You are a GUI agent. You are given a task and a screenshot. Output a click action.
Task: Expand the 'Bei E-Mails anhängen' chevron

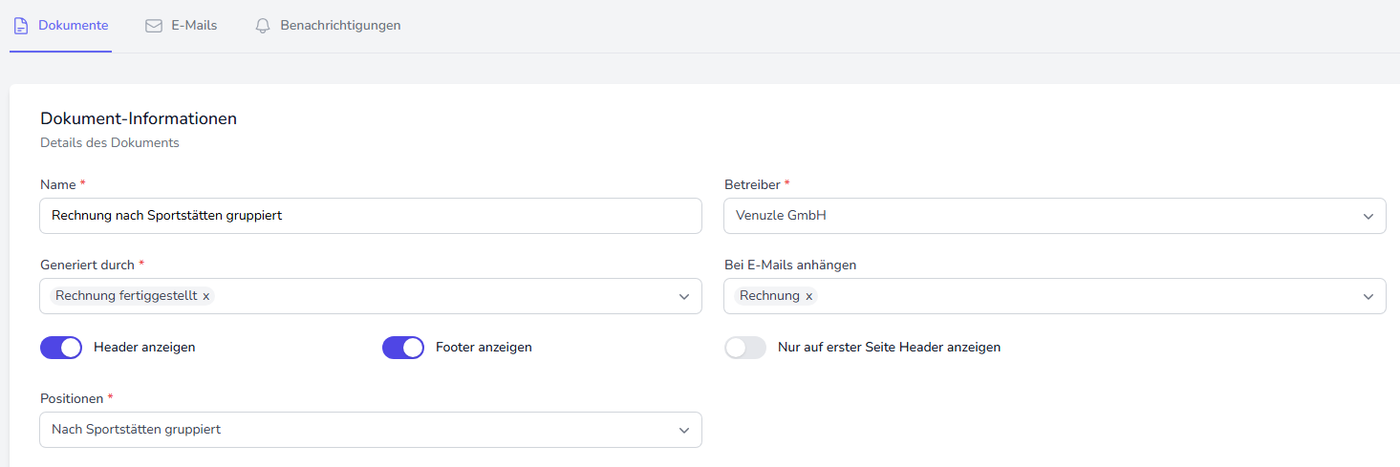1367,296
